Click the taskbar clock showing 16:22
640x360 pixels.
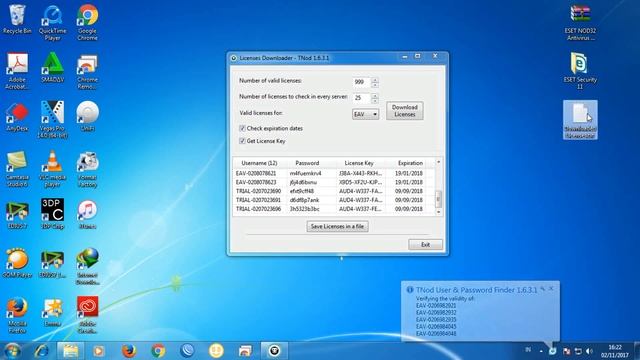click(614, 351)
